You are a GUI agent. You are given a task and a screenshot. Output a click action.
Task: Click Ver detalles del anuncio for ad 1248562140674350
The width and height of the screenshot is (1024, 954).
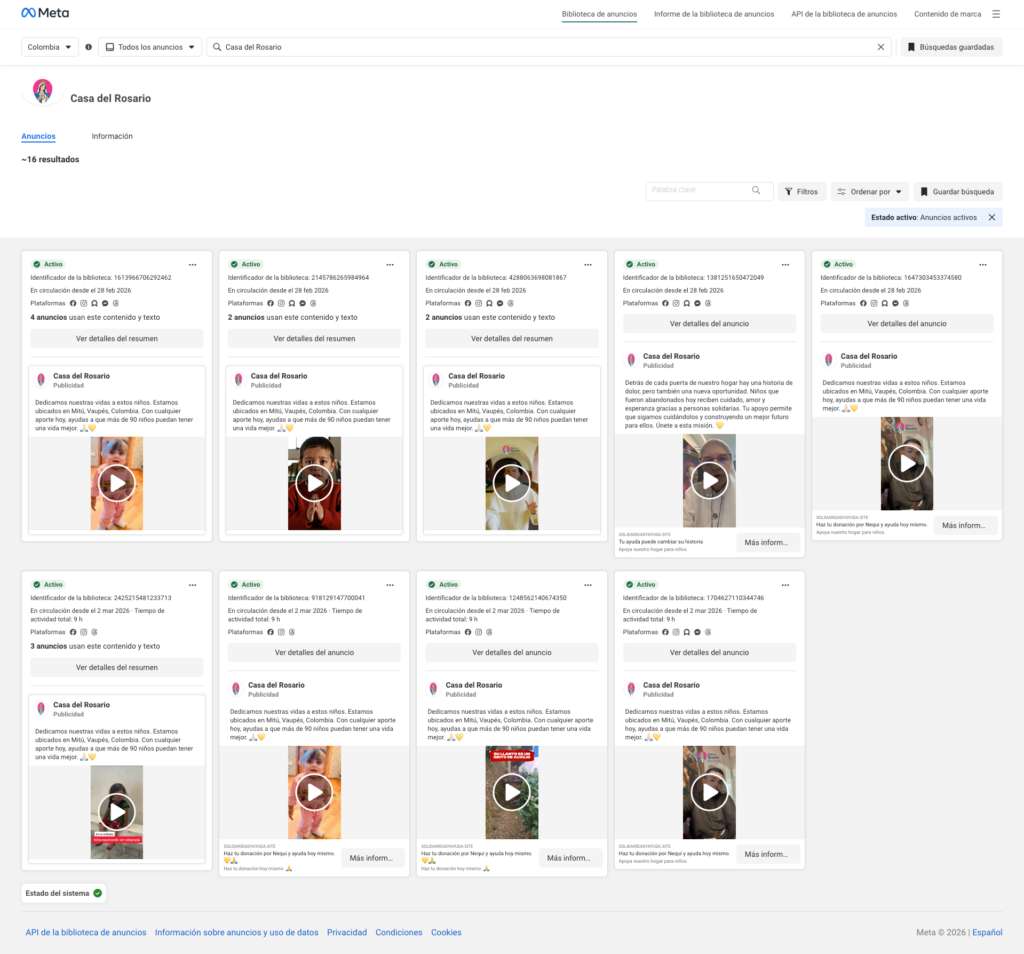[512, 652]
